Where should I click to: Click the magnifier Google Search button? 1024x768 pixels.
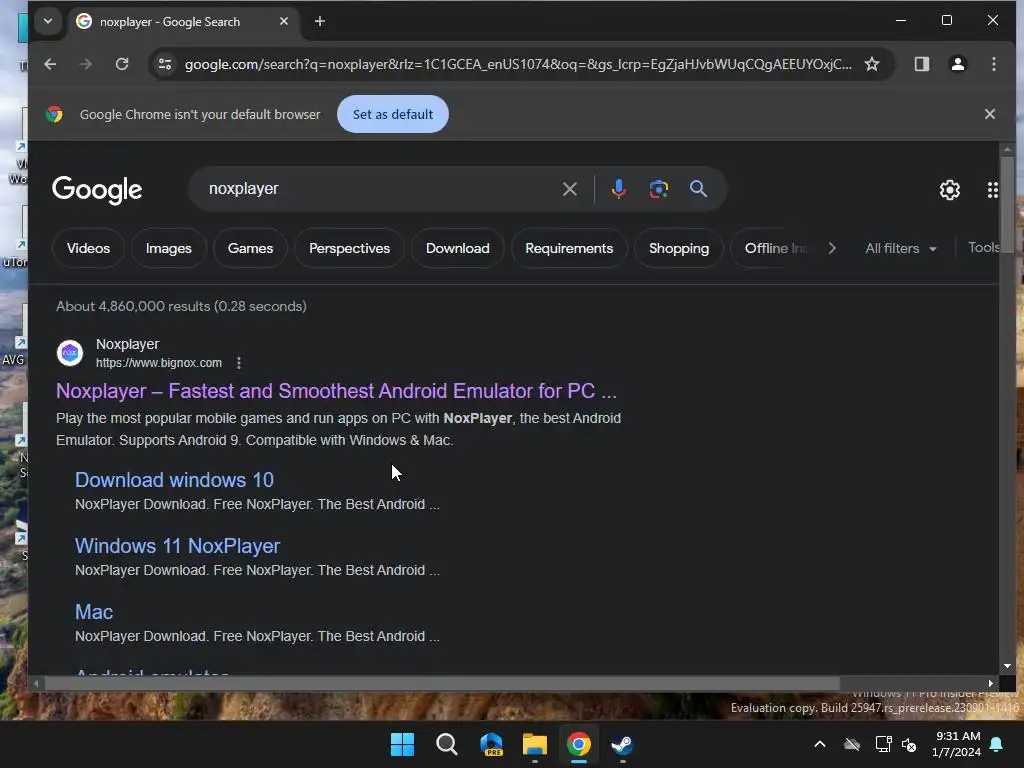tap(698, 189)
